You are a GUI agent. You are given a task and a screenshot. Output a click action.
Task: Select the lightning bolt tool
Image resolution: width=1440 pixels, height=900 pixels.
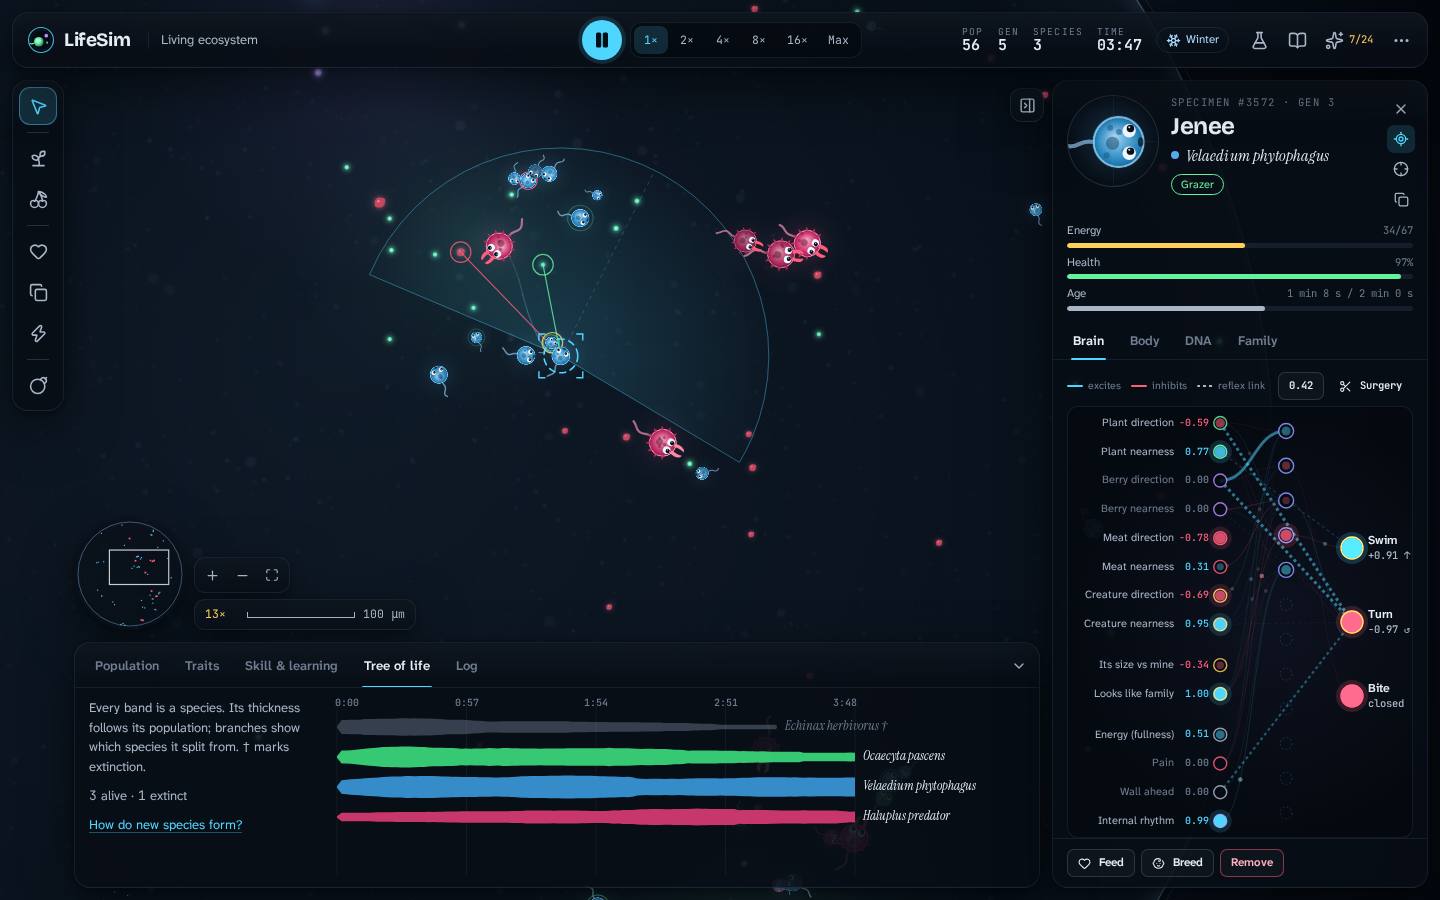[38, 334]
